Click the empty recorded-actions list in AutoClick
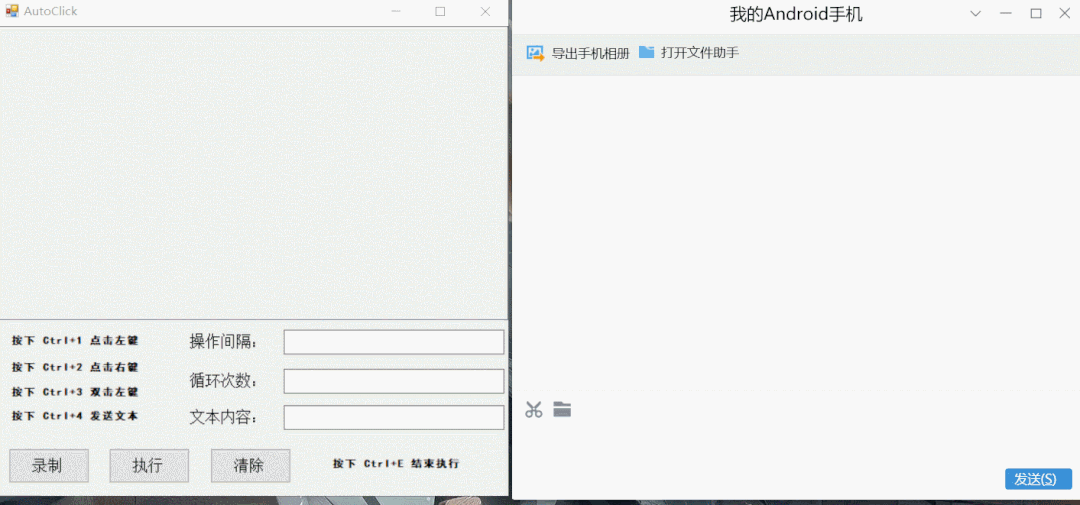This screenshot has width=1080, height=505. (253, 173)
